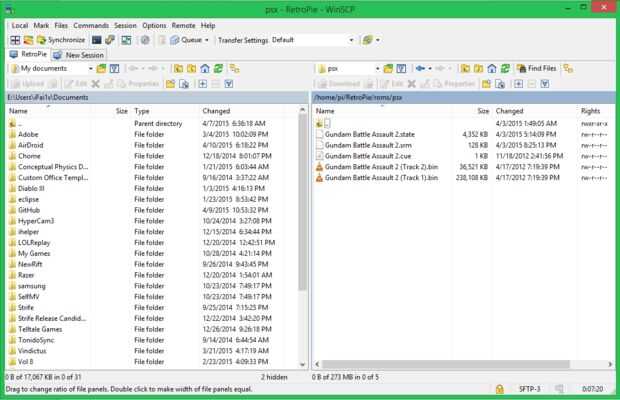
Task: Open dropdown arrow beside the green icon
Action: click(378, 40)
